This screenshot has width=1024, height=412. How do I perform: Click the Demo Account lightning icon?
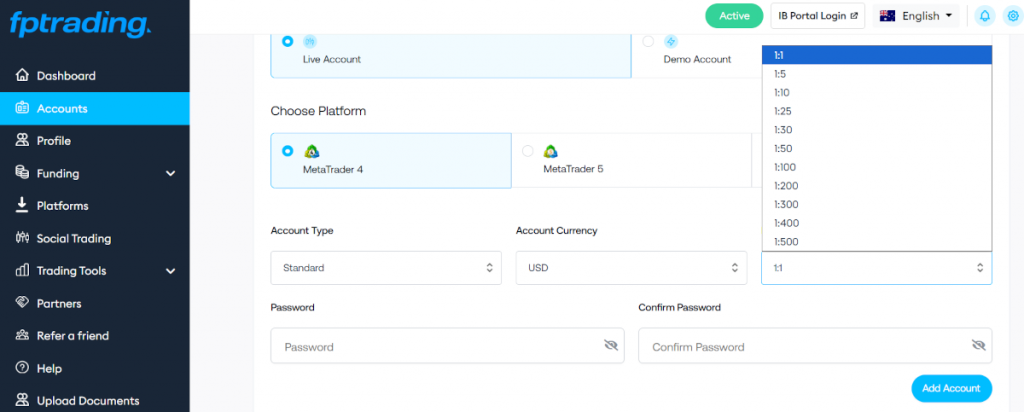click(671, 42)
